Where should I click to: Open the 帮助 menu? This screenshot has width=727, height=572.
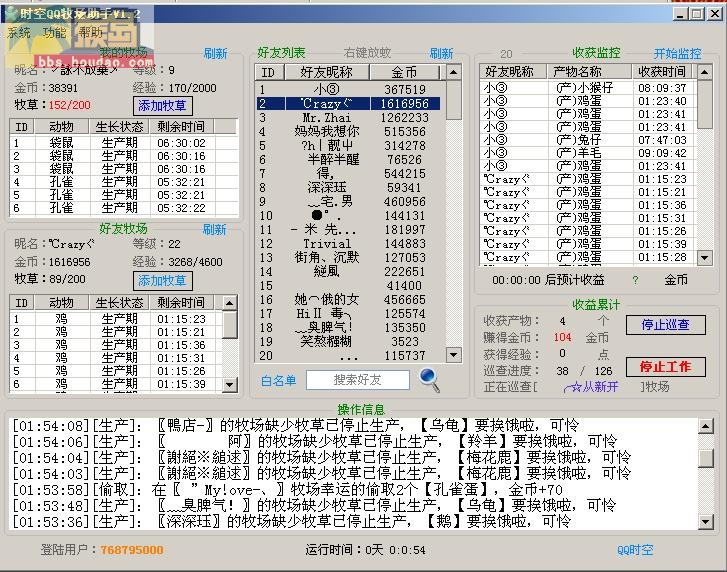[x=90, y=32]
